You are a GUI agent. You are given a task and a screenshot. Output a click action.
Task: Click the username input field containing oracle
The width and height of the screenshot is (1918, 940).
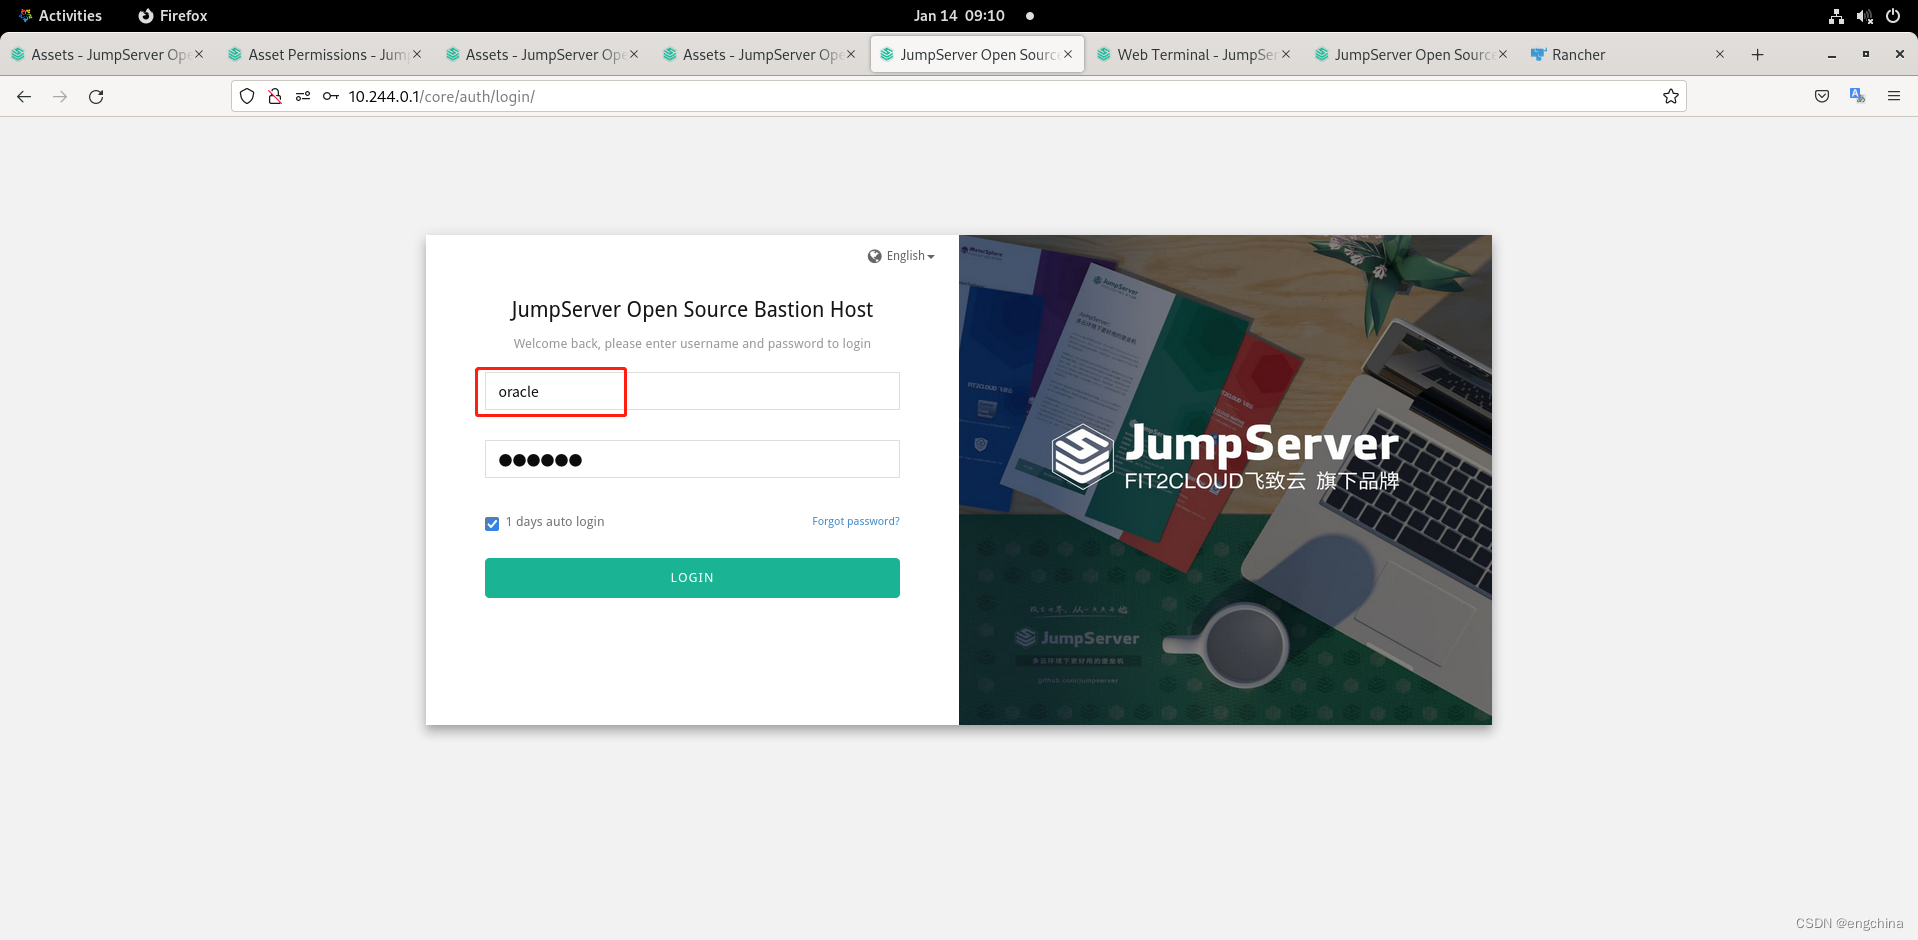pyautogui.click(x=692, y=391)
